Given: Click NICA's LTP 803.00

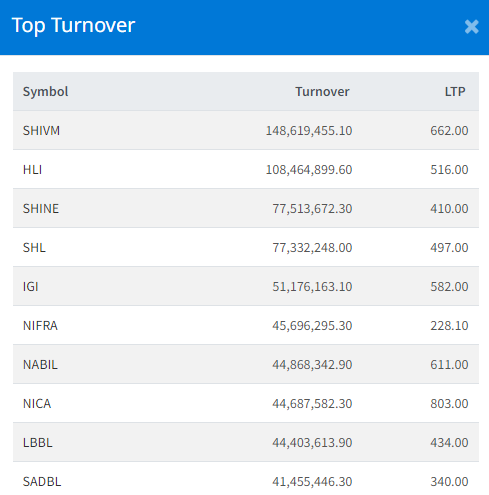Looking at the screenshot, I should coord(449,403).
